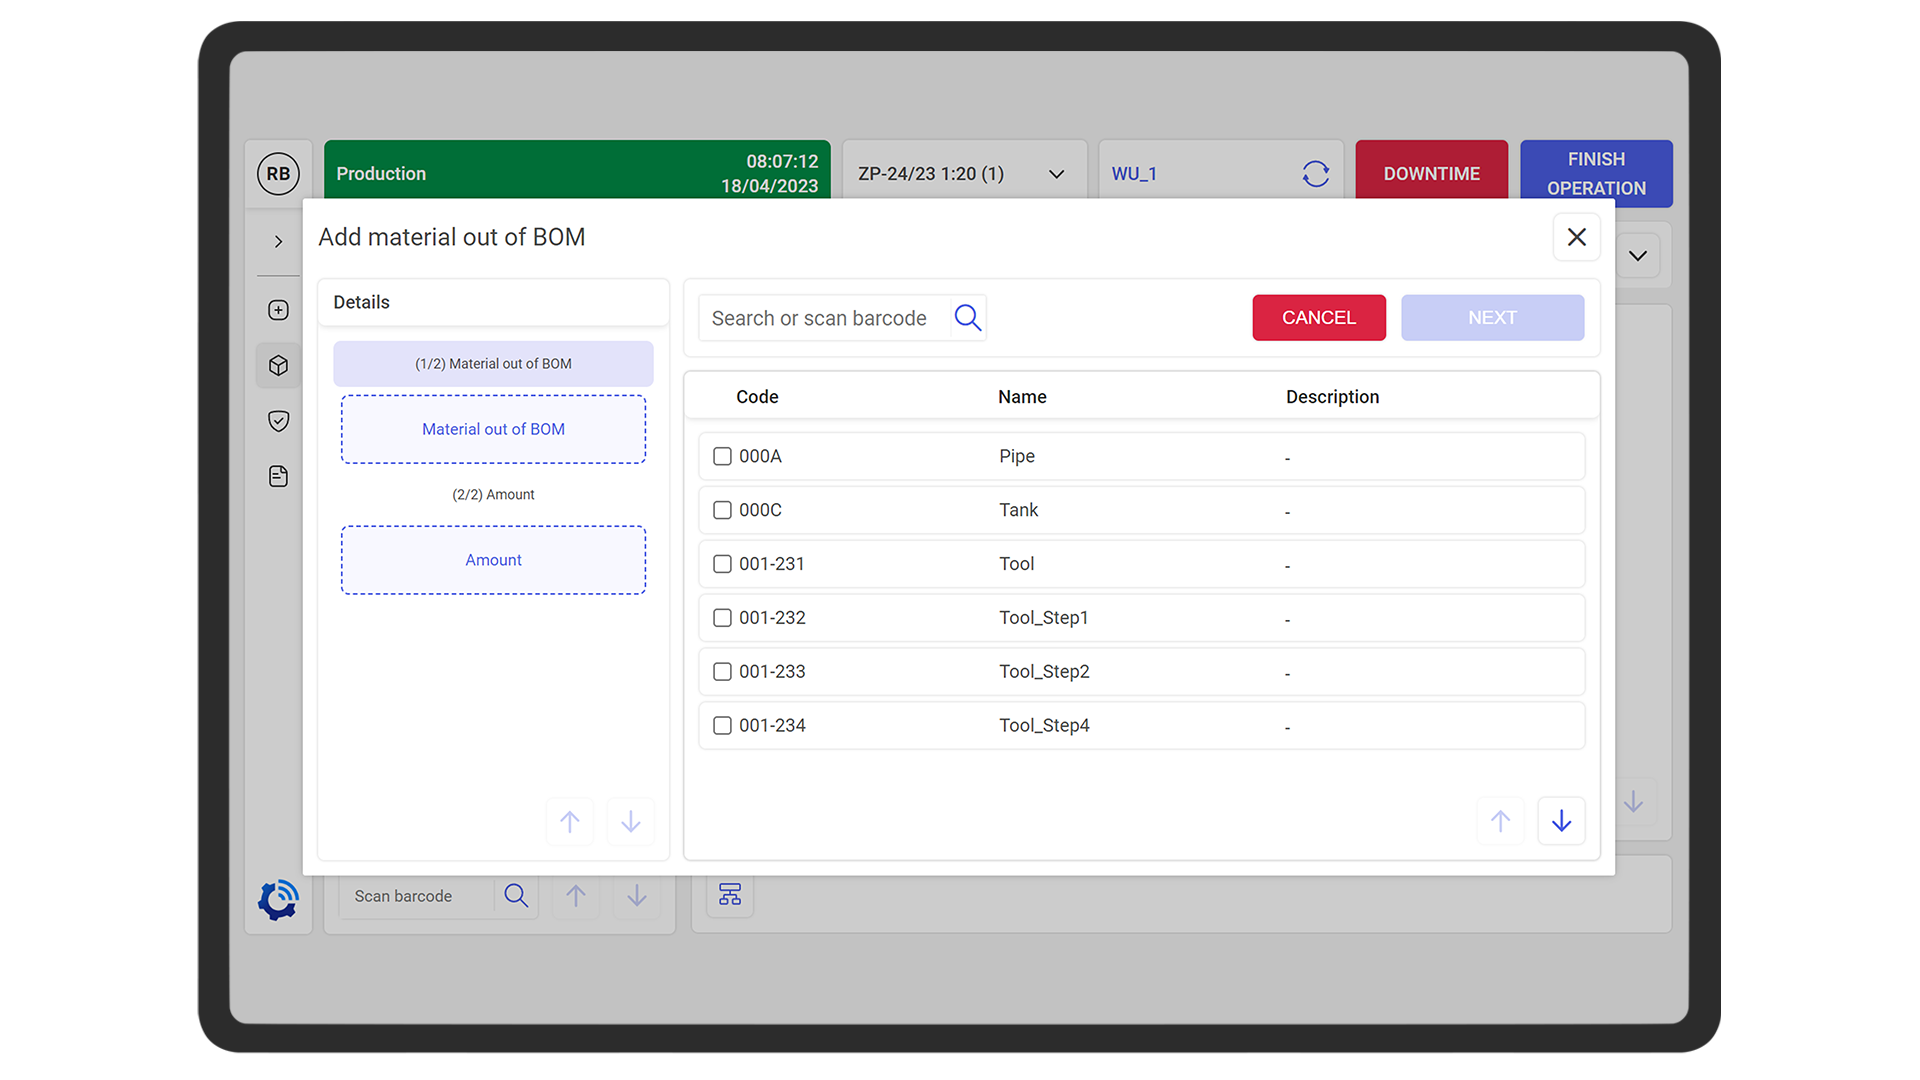Open the document notes sidebar icon

[x=279, y=476]
